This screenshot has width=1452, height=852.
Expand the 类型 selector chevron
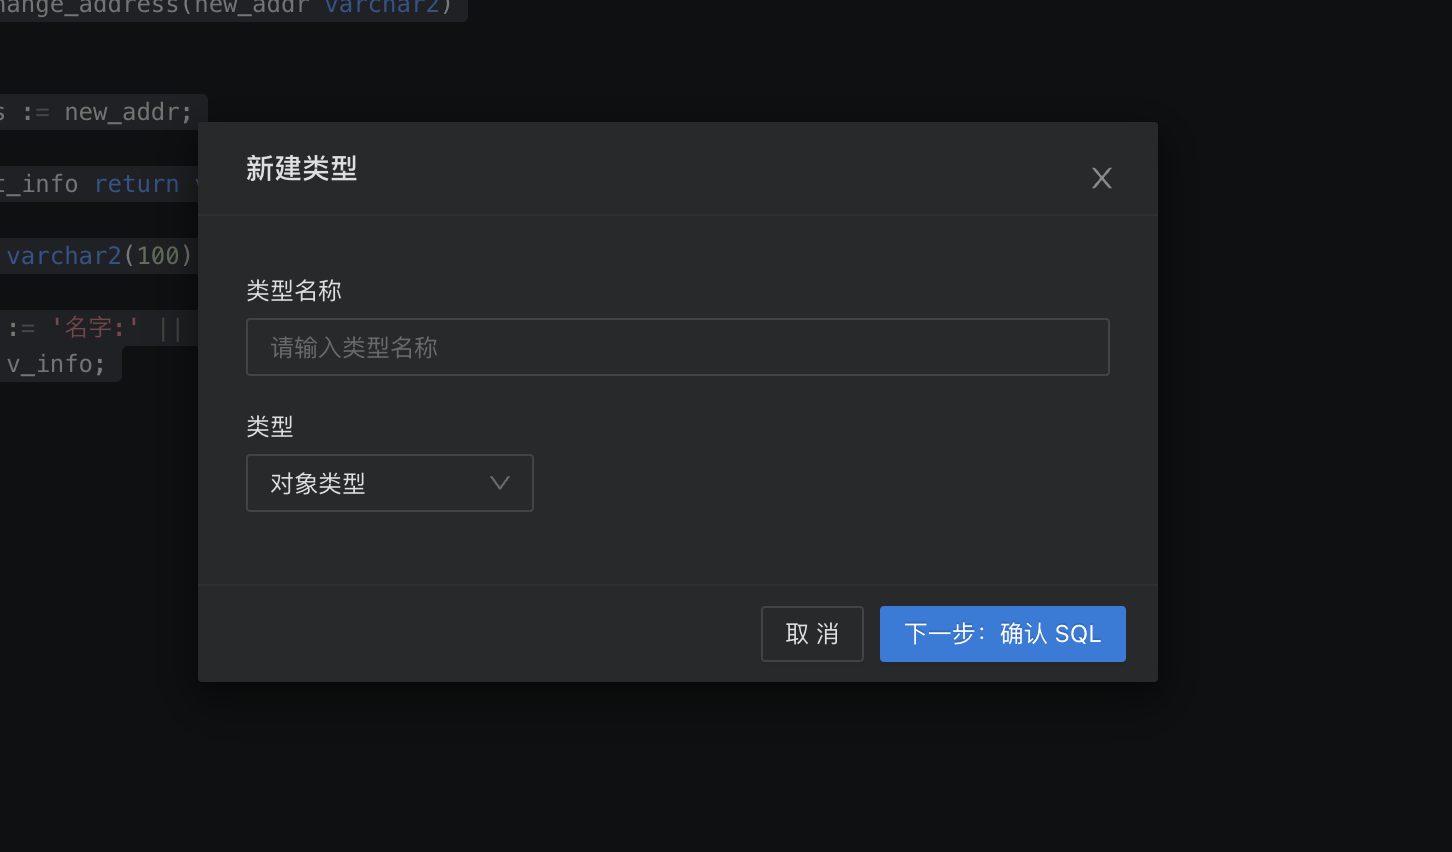tap(499, 483)
